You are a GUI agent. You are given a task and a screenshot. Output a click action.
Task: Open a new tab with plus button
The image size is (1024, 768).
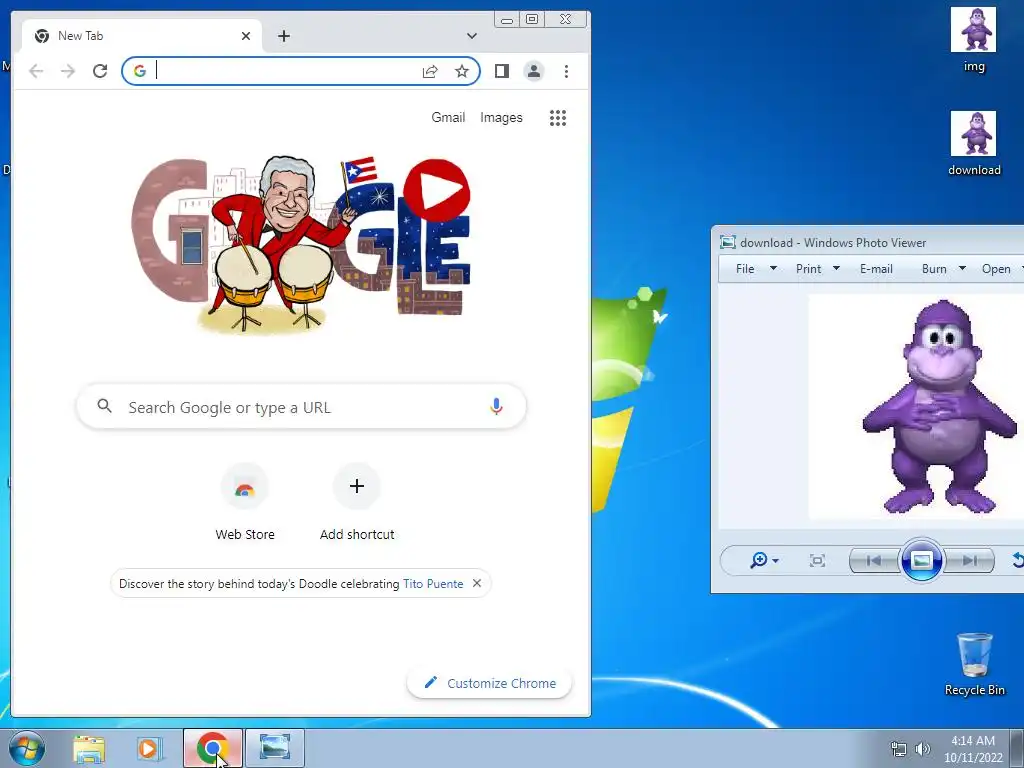click(x=283, y=36)
